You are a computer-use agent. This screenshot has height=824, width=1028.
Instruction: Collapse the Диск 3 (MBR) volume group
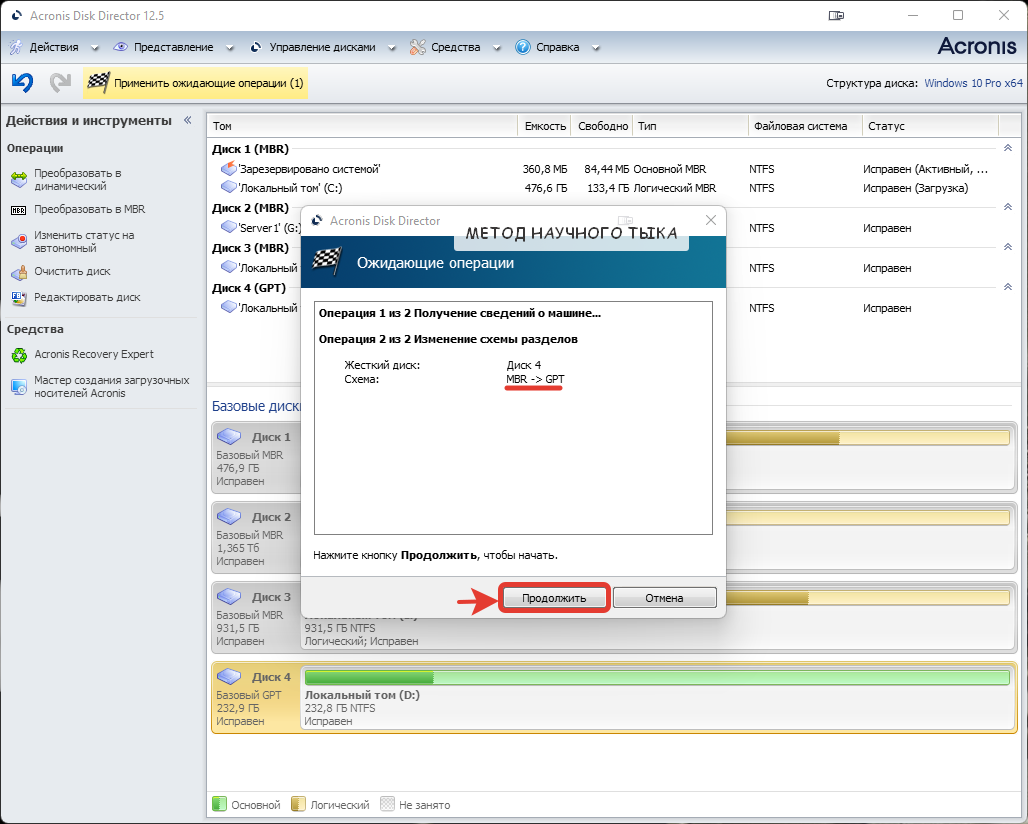pyautogui.click(x=1008, y=247)
